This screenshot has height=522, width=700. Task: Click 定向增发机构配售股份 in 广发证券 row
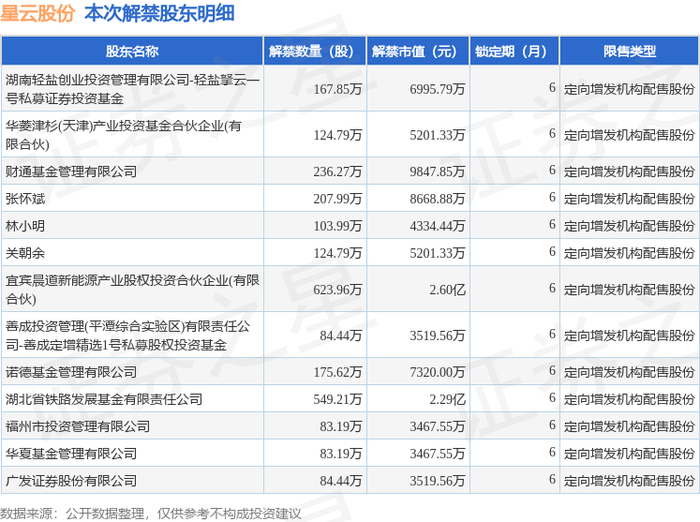[x=629, y=481]
